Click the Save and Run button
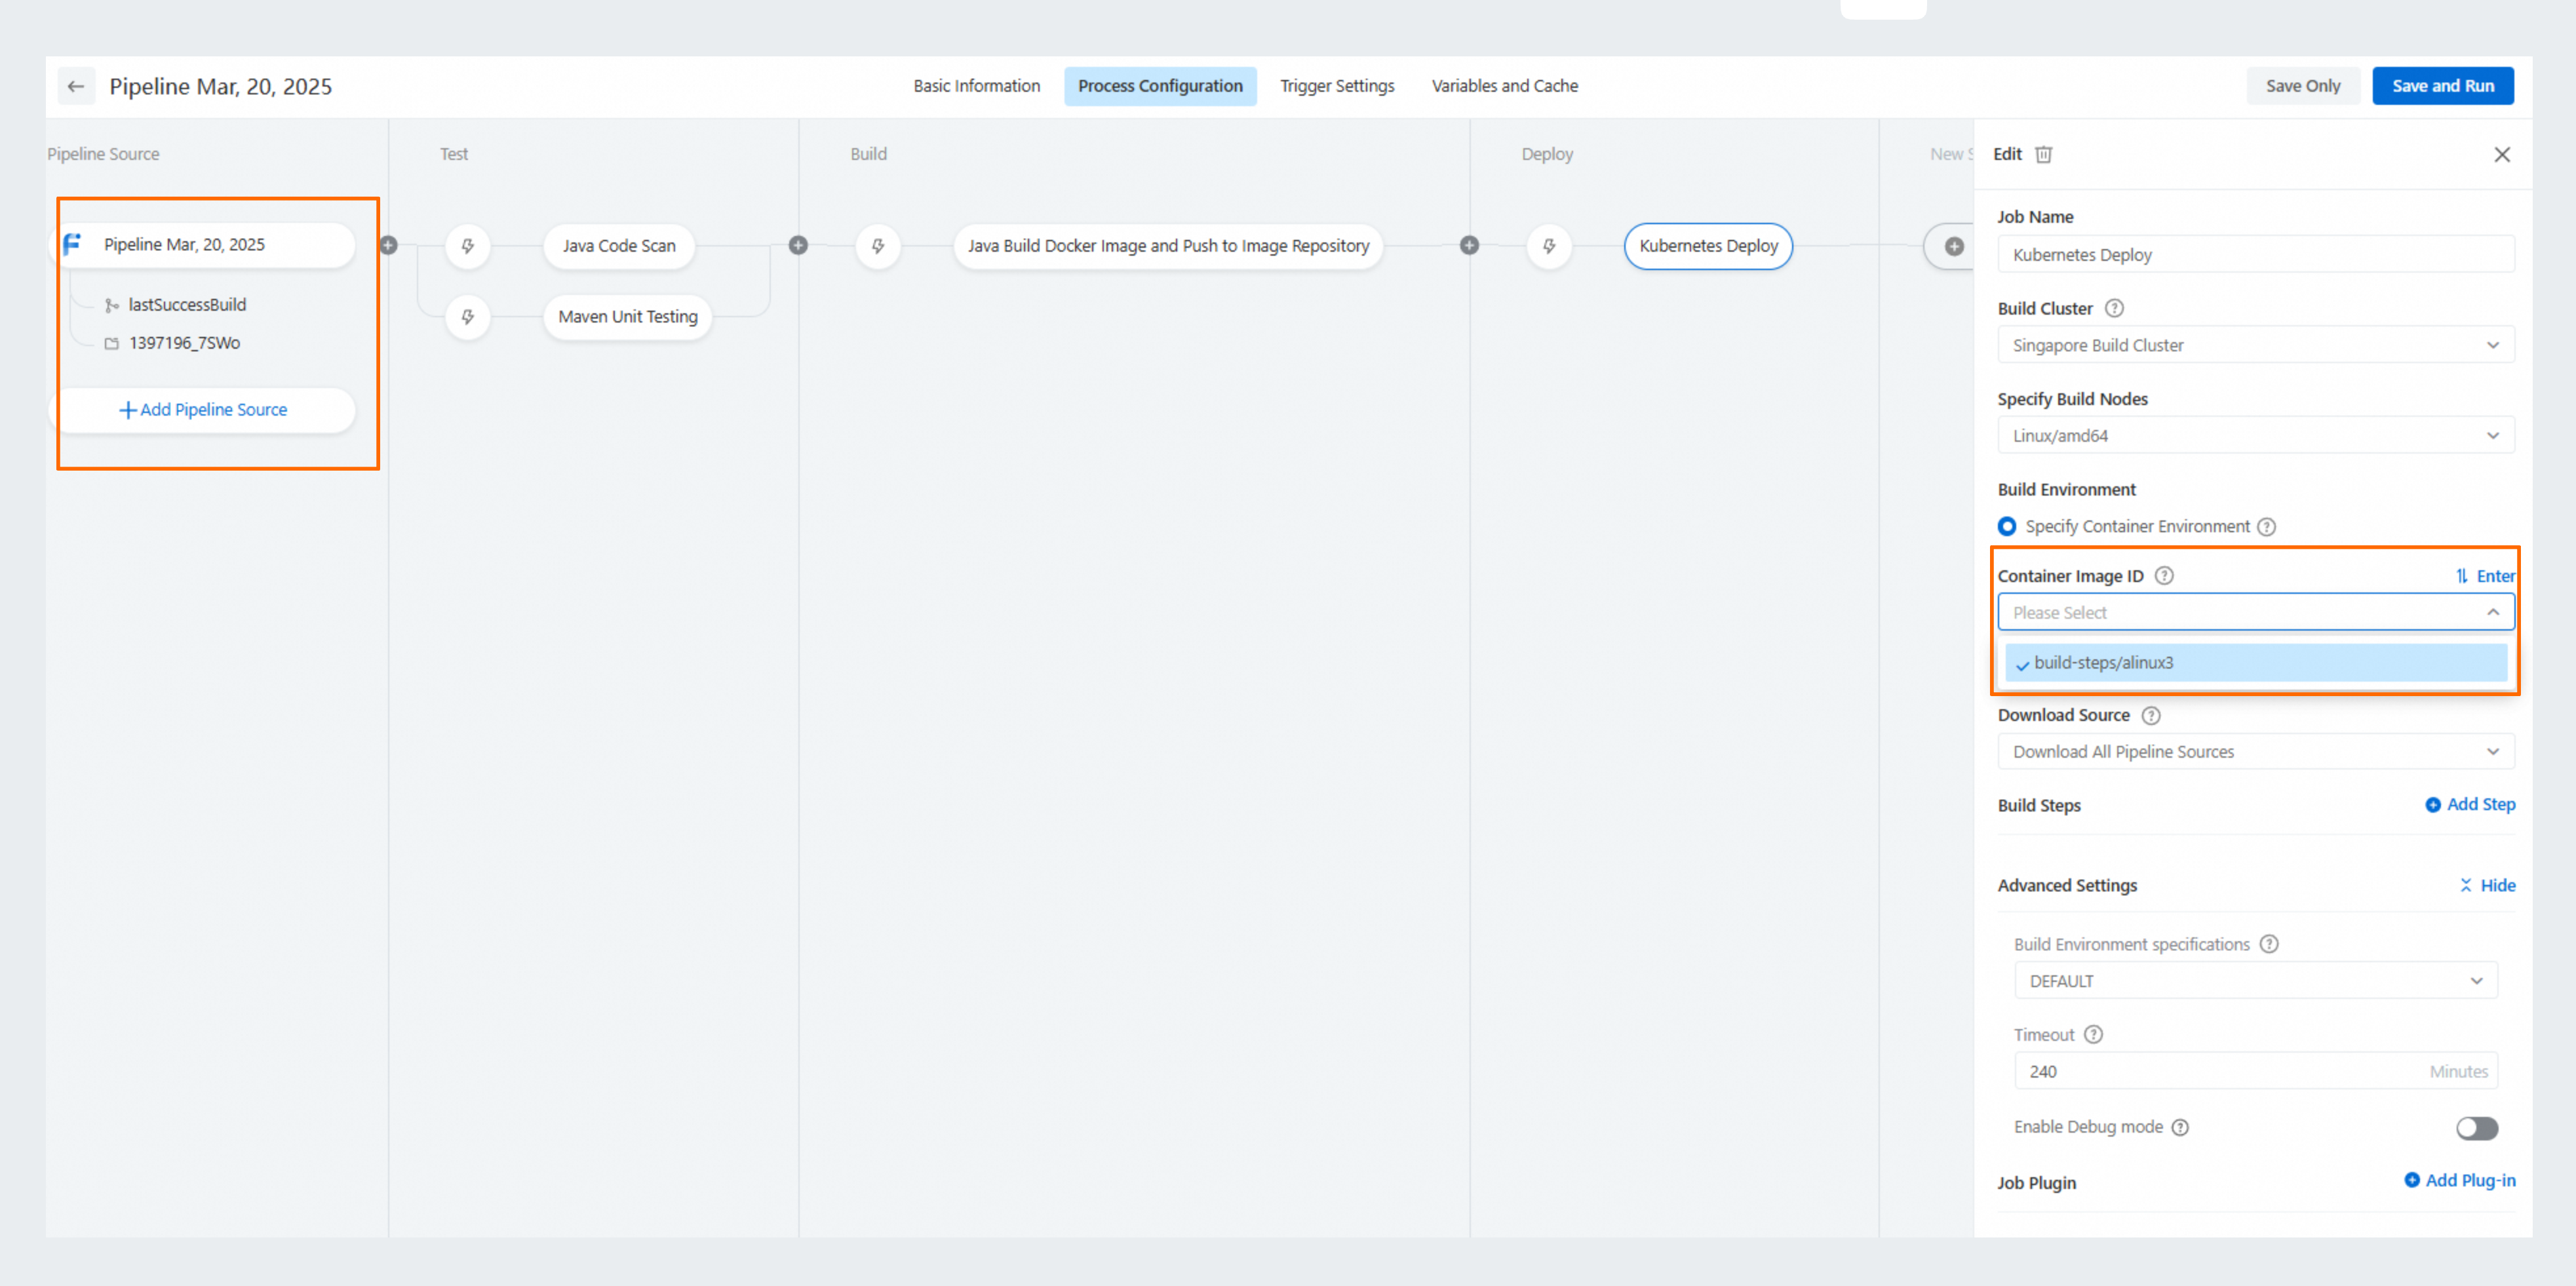This screenshot has height=1286, width=2576. pyautogui.click(x=2442, y=86)
